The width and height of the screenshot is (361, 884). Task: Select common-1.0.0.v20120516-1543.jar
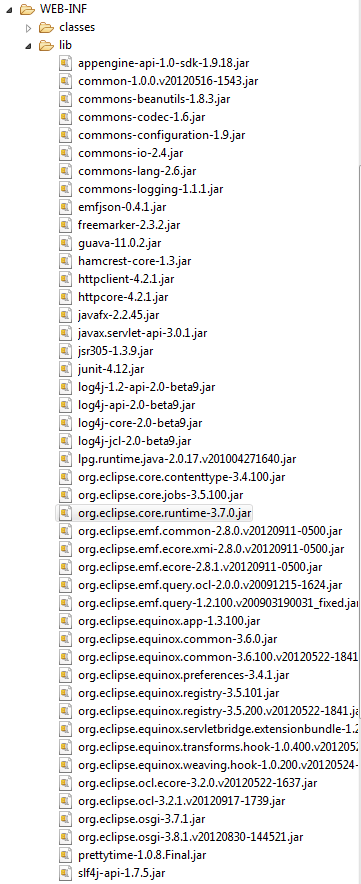coord(168,81)
